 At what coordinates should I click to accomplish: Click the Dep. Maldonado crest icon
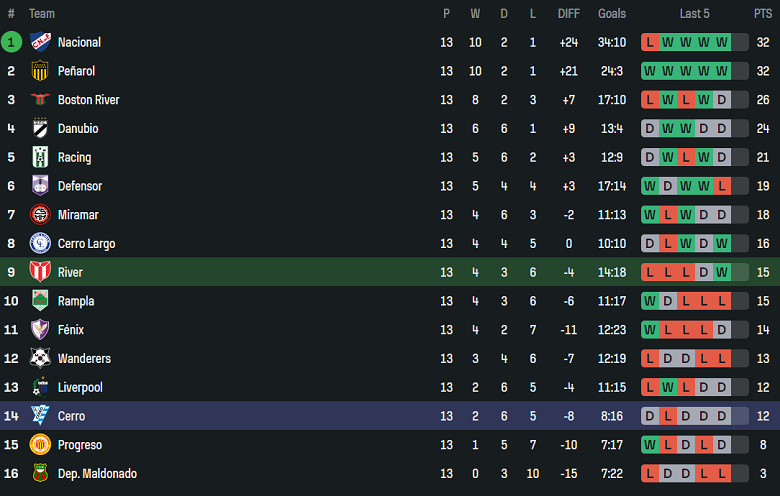point(40,473)
